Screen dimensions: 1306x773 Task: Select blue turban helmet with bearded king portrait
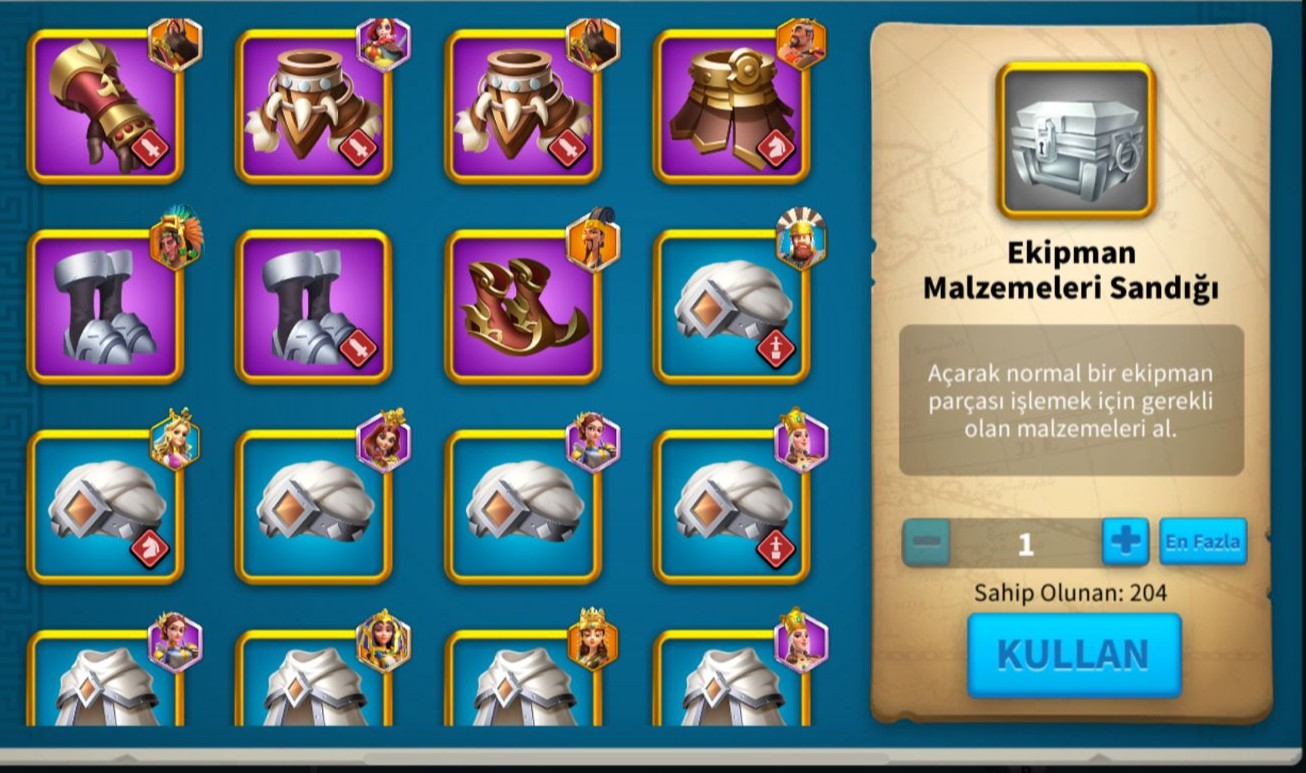732,307
